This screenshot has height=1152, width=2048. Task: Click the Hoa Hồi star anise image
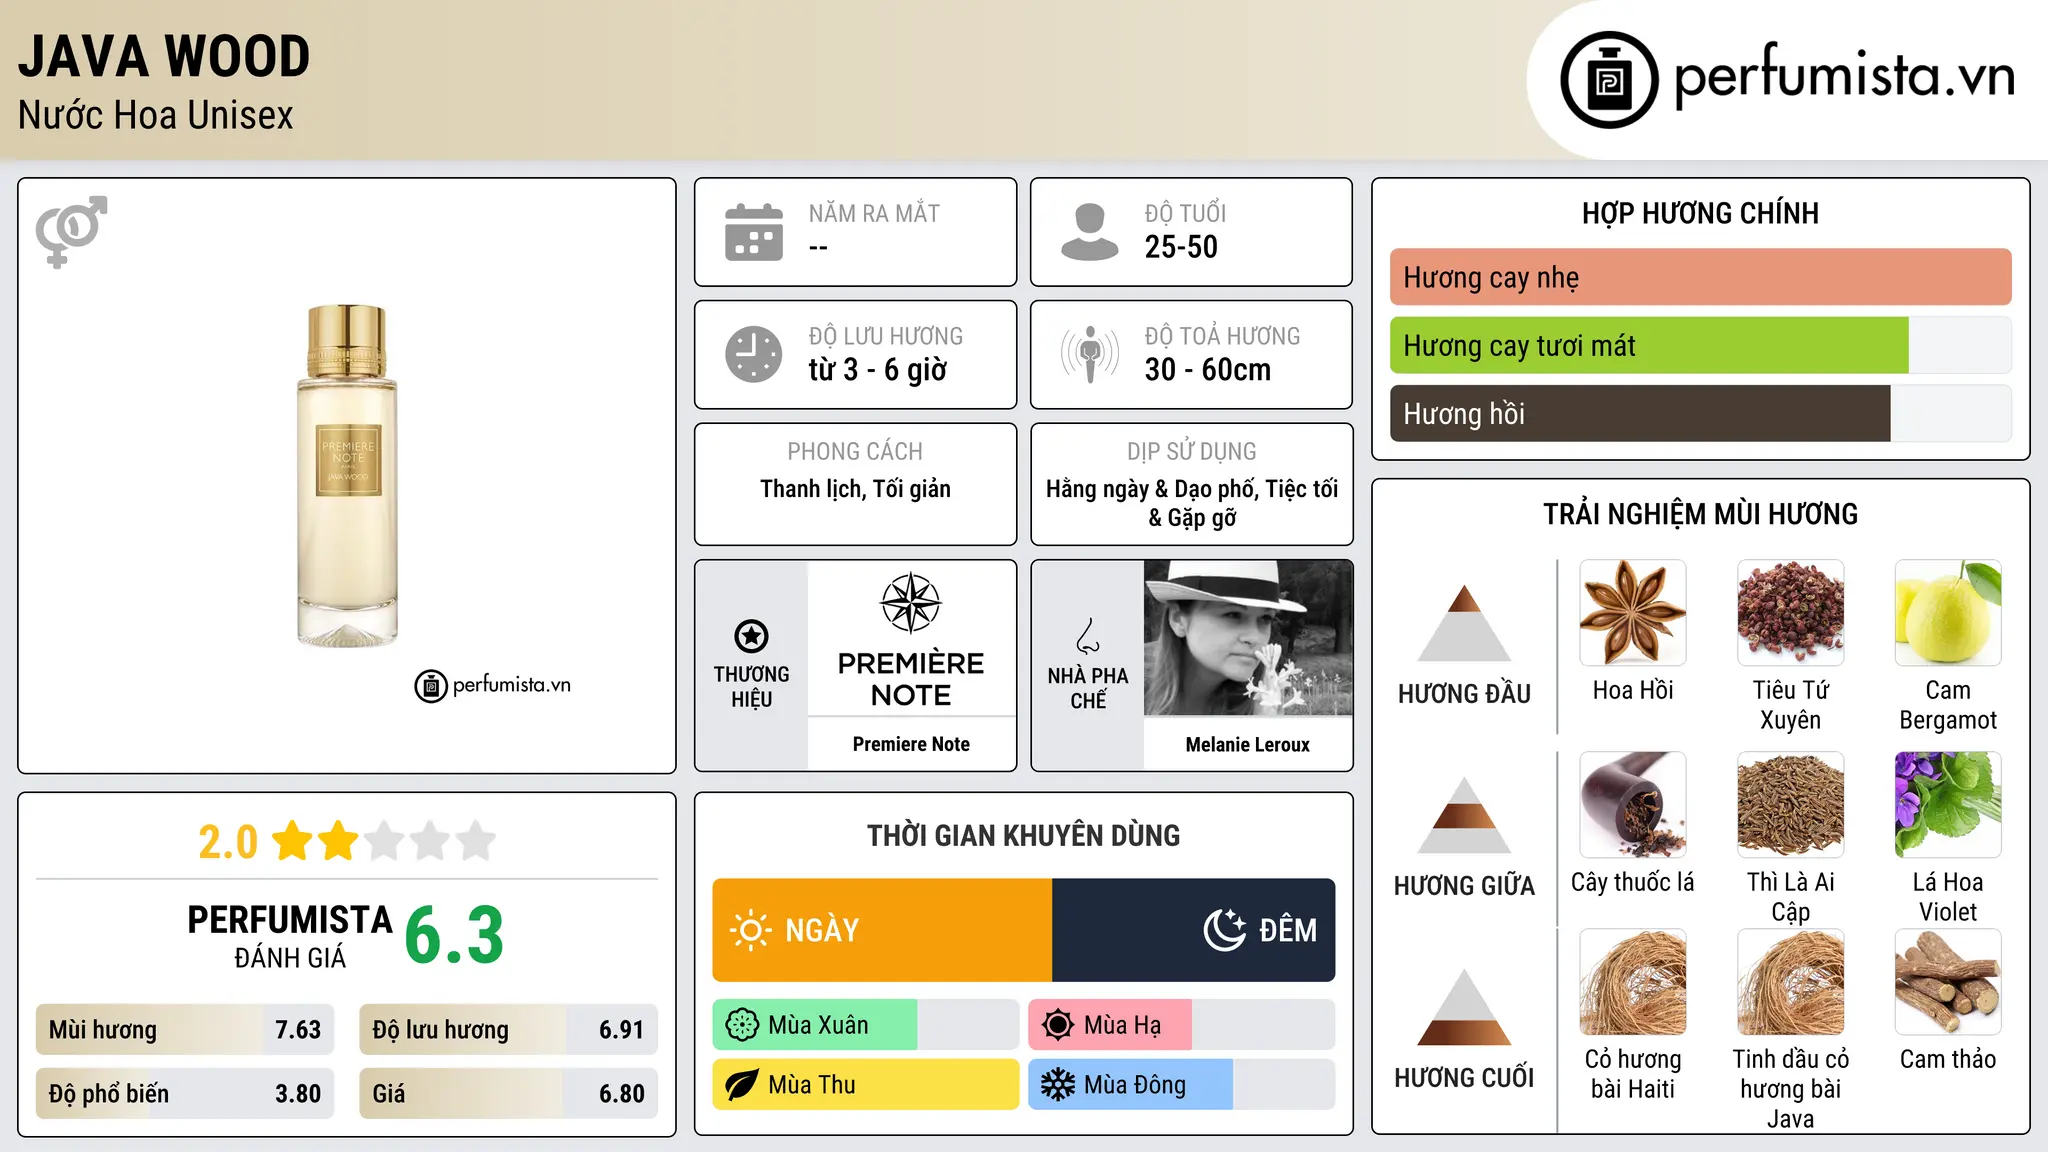pos(1633,613)
